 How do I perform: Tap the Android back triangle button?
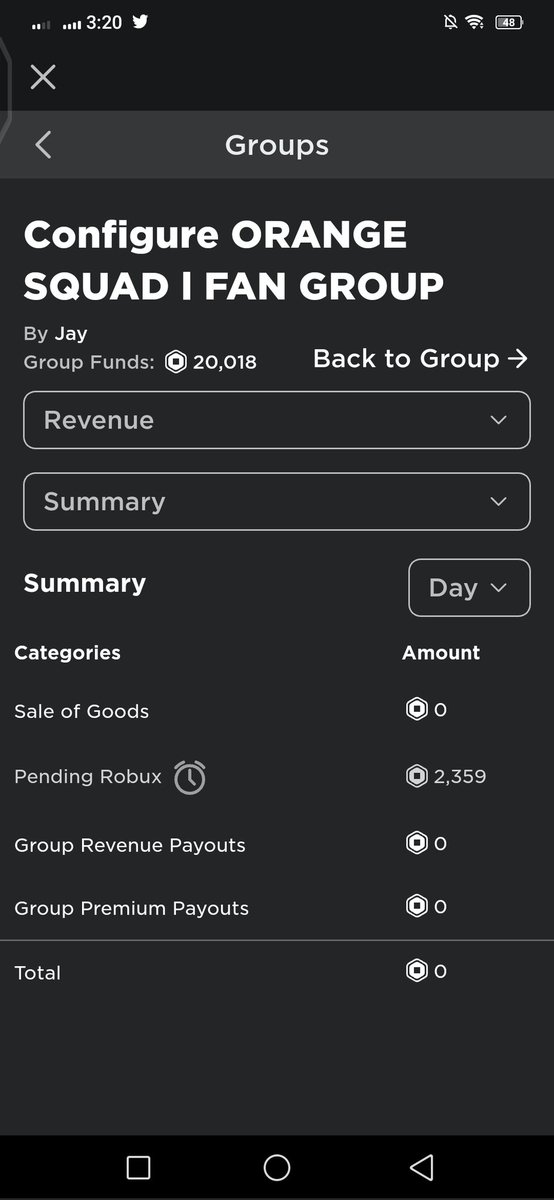422,1167
